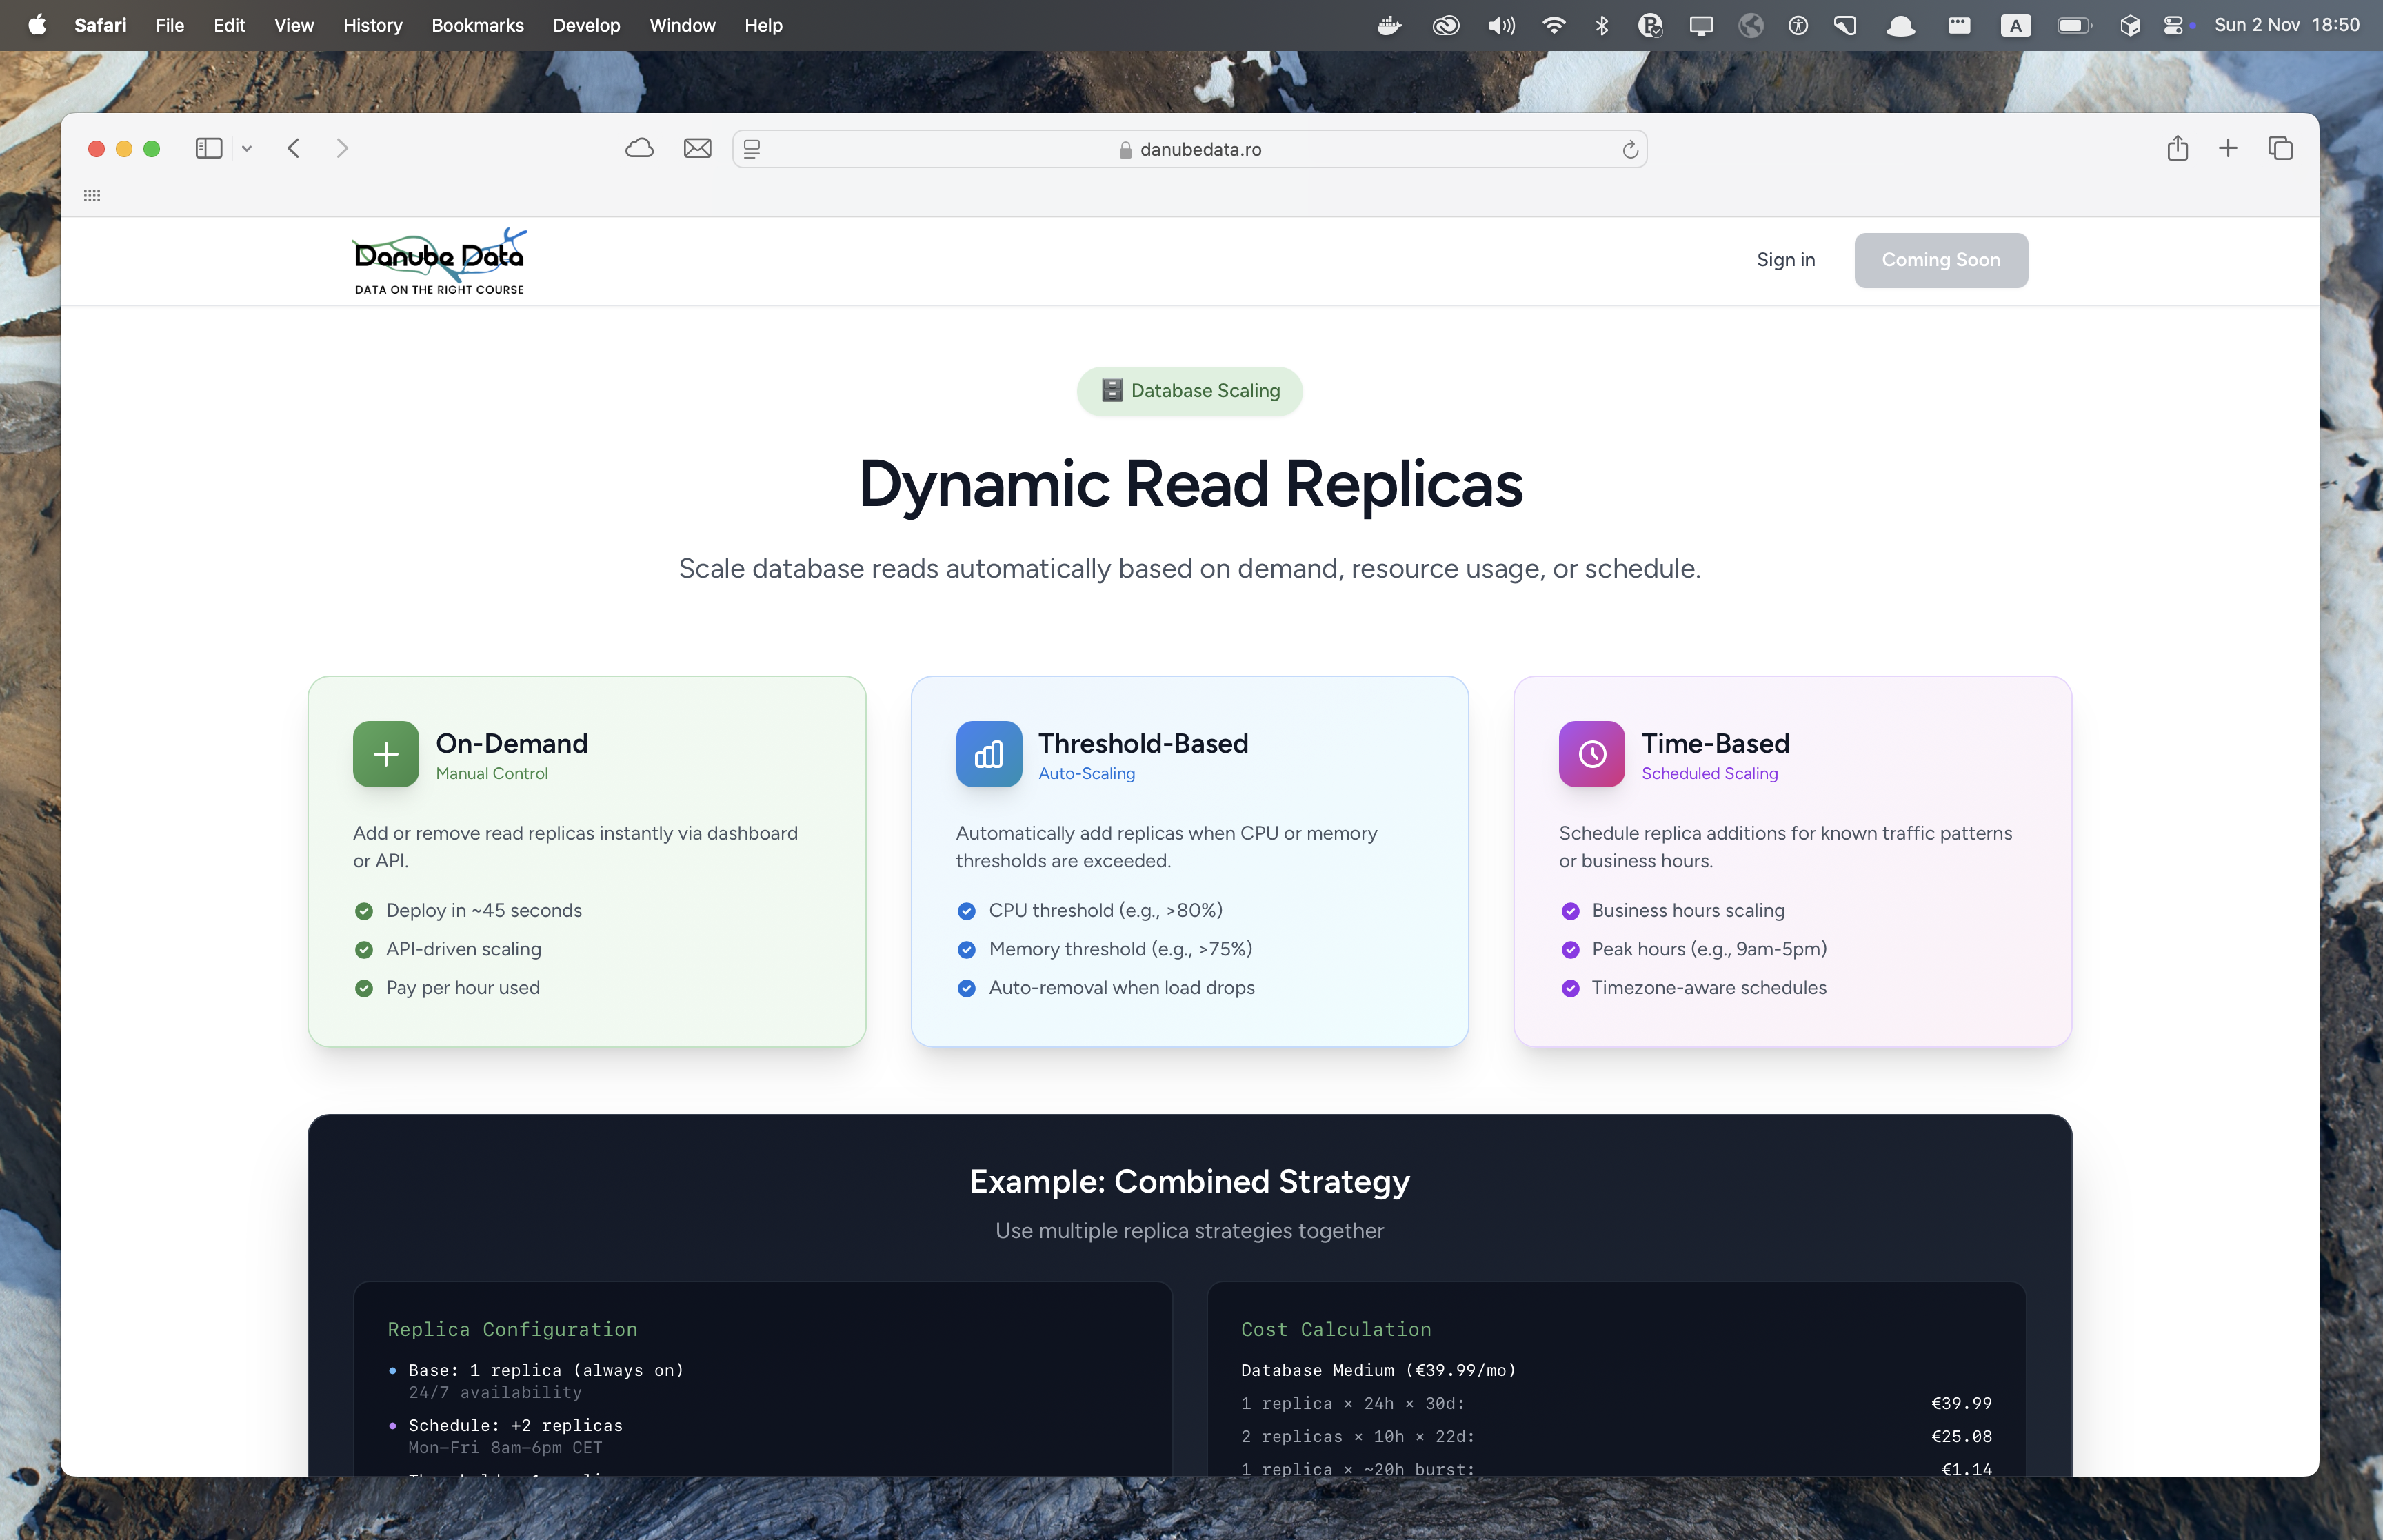Click the mail envelope toolbar icon

[697, 149]
